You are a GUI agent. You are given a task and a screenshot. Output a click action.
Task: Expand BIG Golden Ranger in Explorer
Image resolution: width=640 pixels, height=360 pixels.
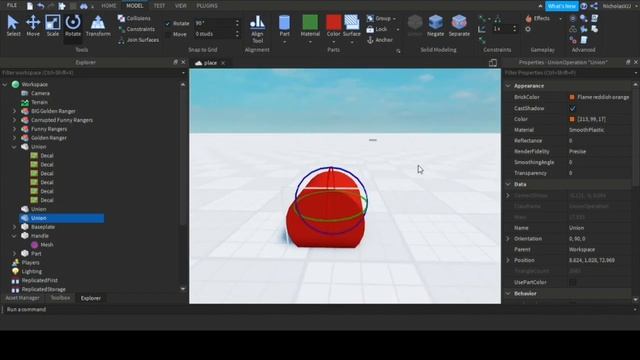[x=14, y=111]
